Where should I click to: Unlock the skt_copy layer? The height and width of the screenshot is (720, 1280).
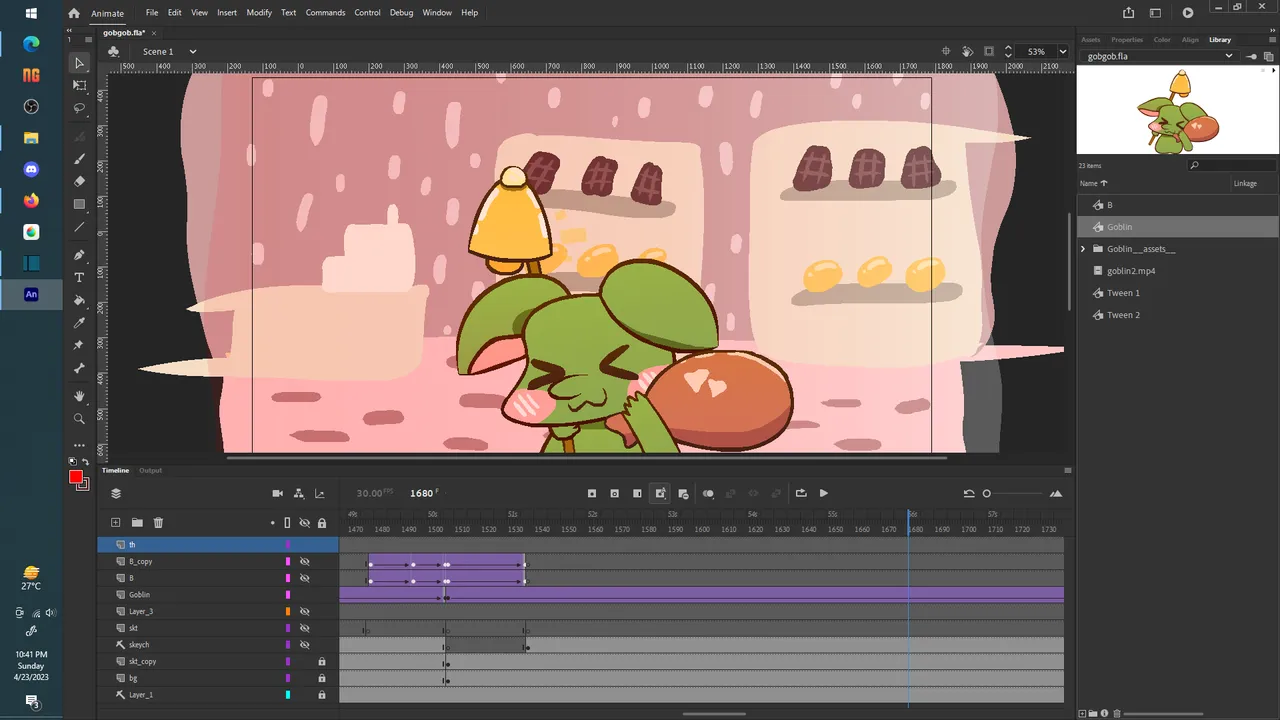click(x=322, y=661)
